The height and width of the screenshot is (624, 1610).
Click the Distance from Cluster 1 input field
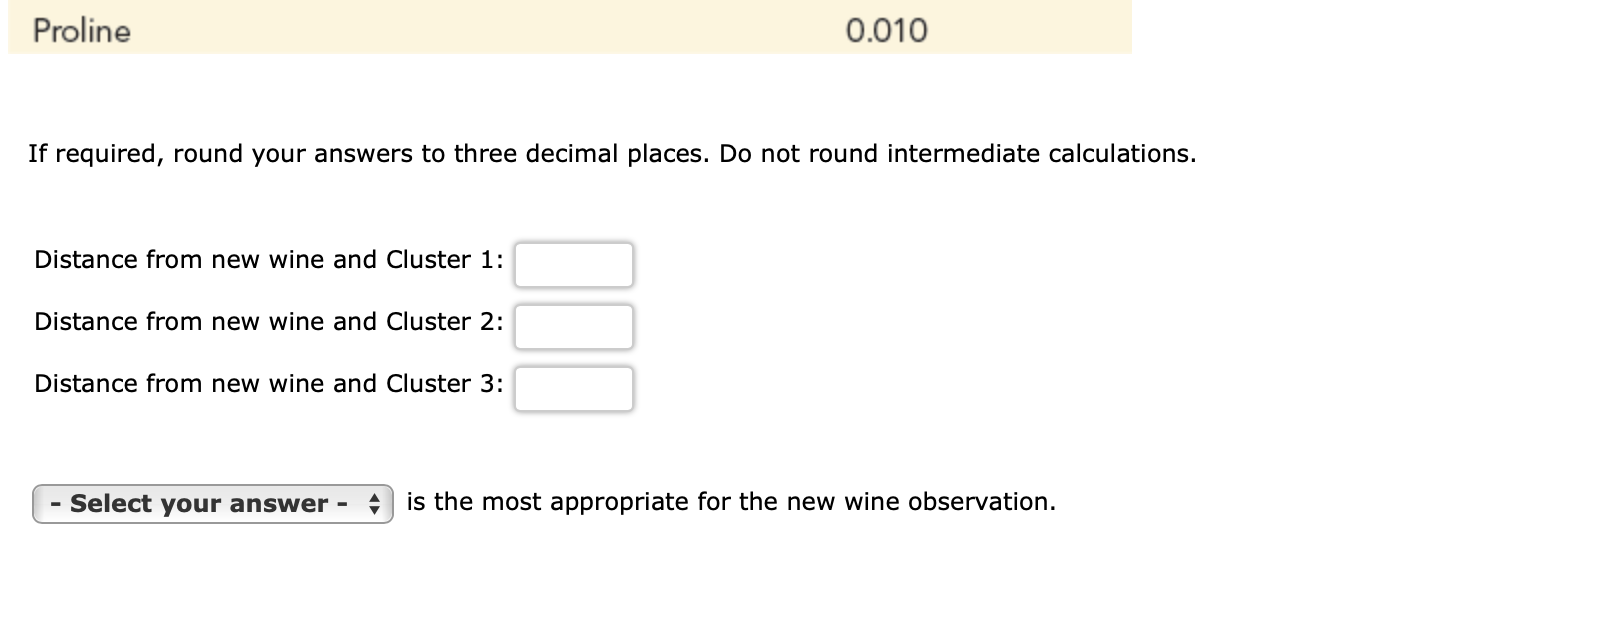pyautogui.click(x=573, y=264)
